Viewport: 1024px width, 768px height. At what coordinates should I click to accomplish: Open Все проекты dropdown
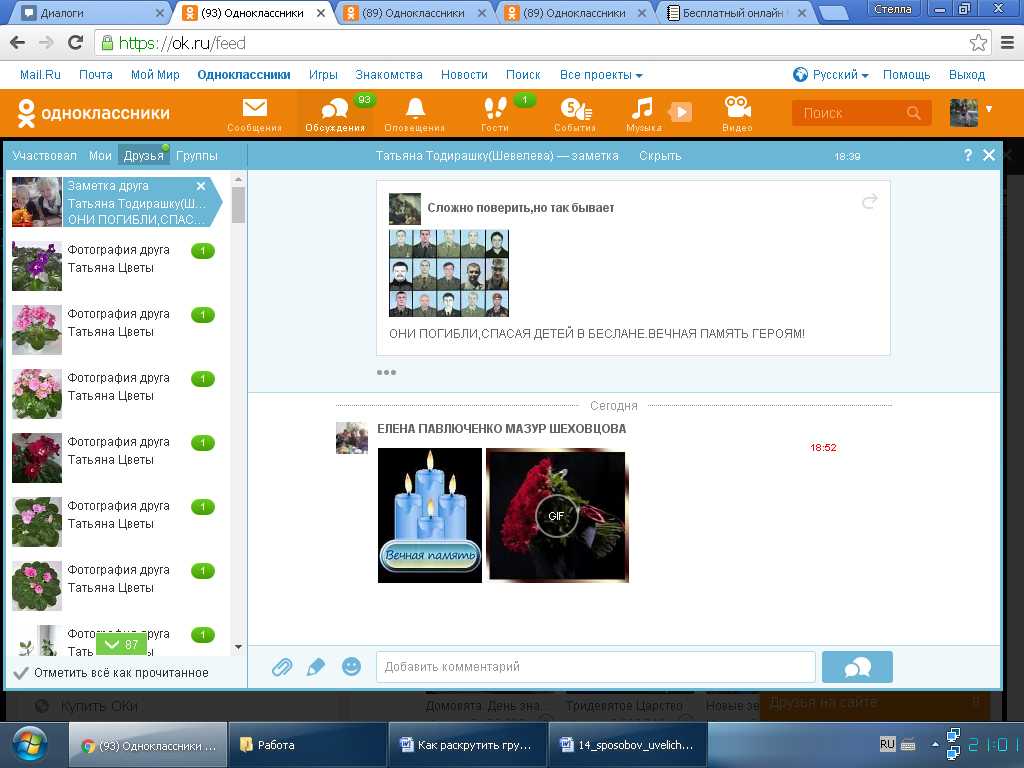[x=601, y=75]
